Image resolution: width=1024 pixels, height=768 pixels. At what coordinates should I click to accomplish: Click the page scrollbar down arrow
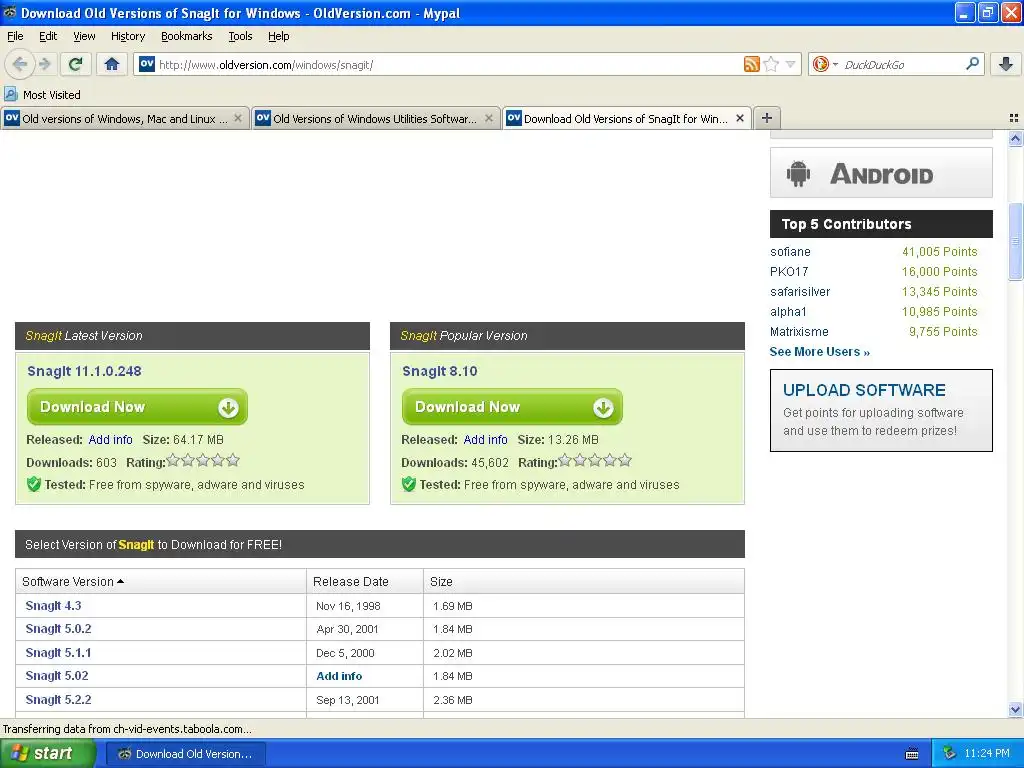coord(1016,710)
